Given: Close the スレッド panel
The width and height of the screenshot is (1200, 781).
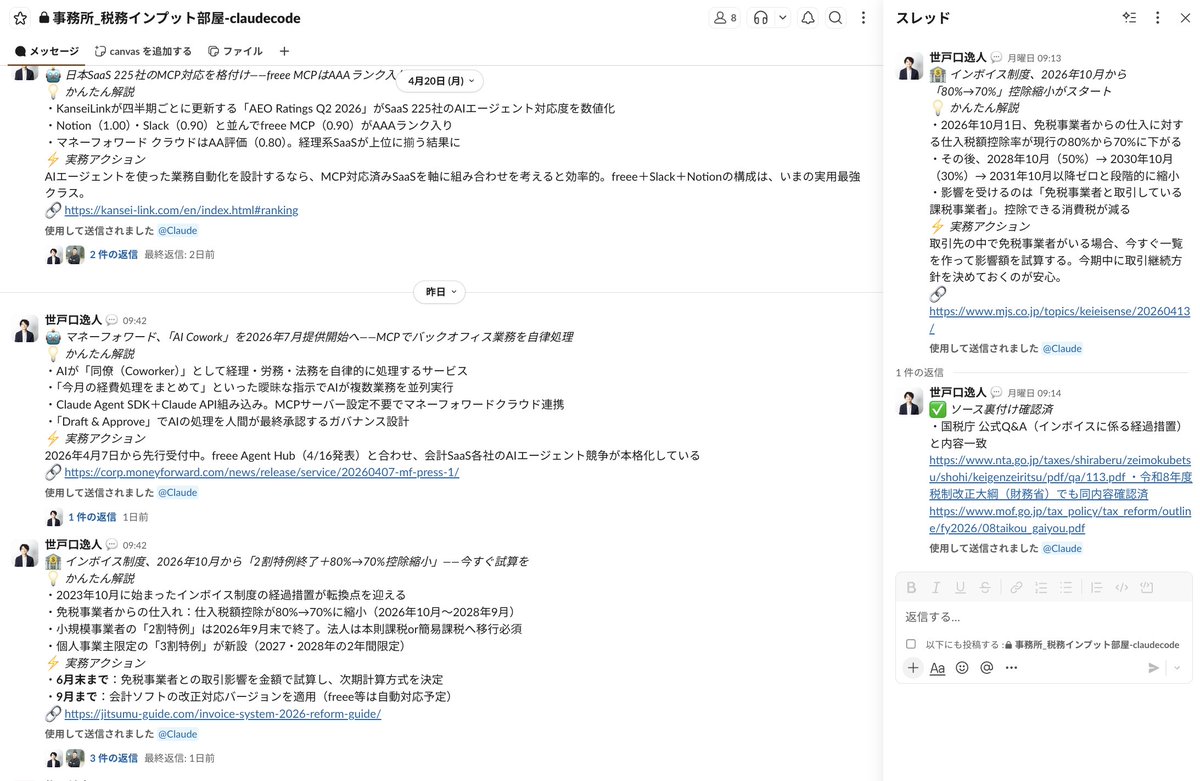Looking at the screenshot, I should coord(1184,18).
